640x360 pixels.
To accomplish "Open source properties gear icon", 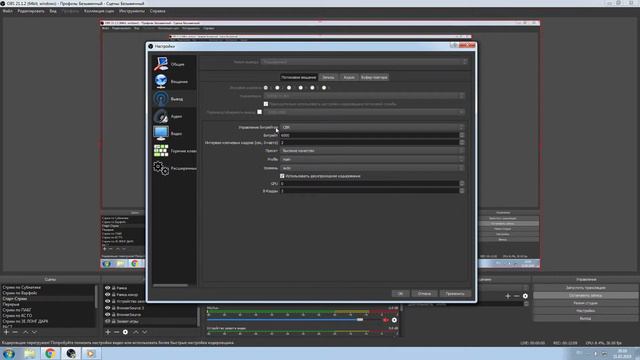I will coord(125,332).
